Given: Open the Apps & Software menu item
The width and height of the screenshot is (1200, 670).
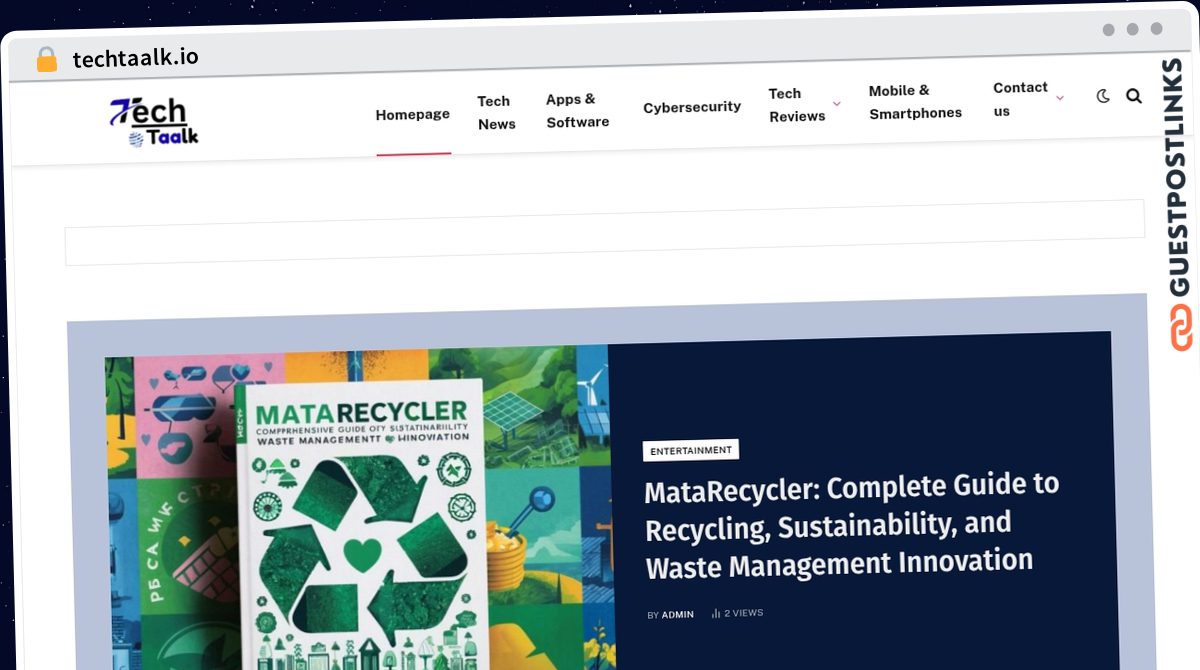Looking at the screenshot, I should [577, 110].
